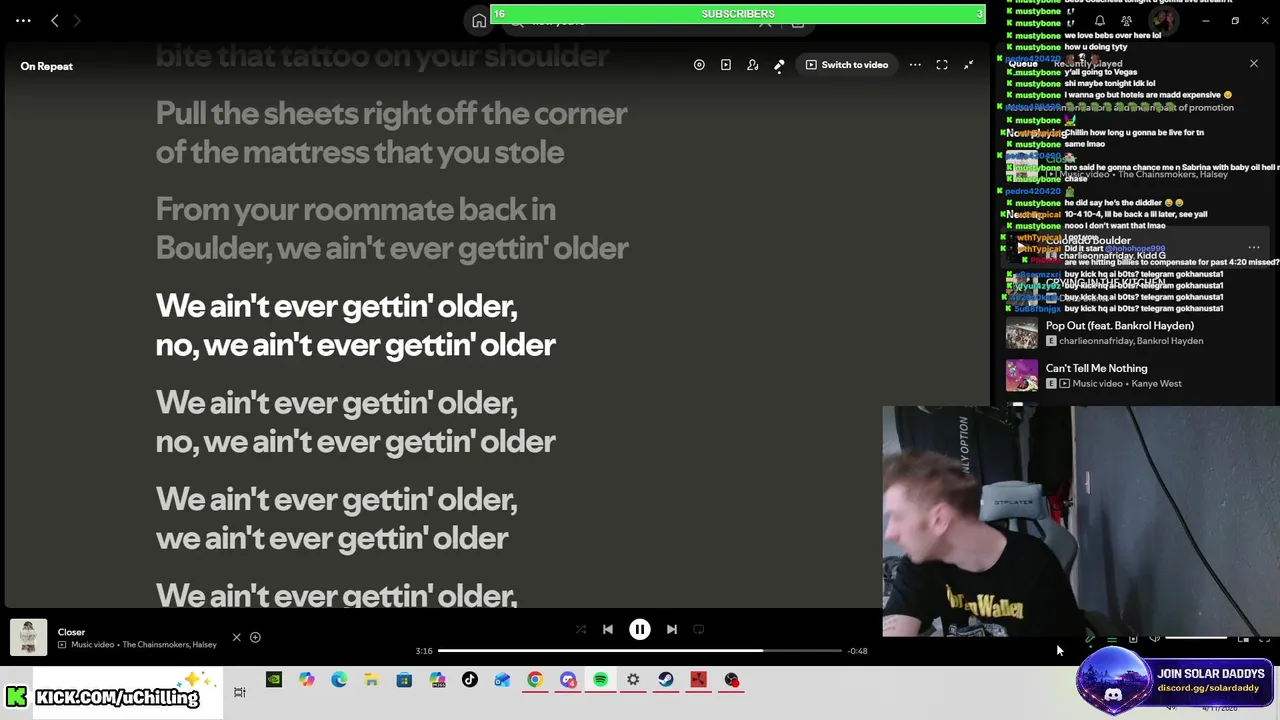Open OBS Studio from the taskbar
This screenshot has height=720, width=1280.
tap(732, 680)
